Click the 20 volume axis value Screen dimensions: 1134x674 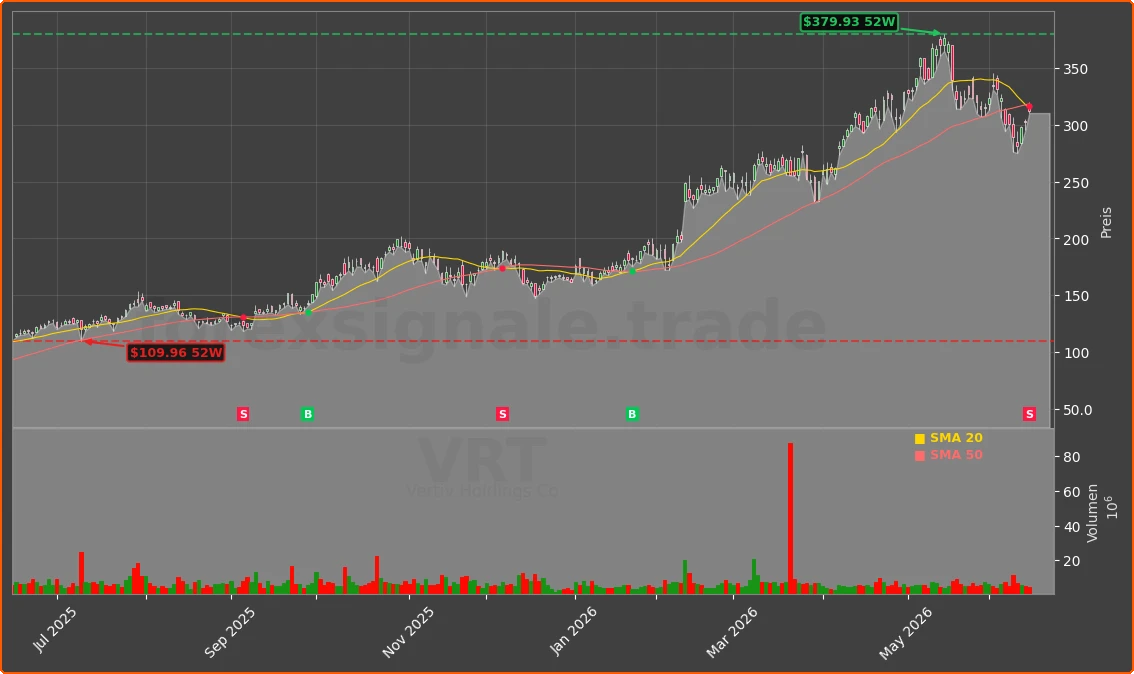(1071, 561)
